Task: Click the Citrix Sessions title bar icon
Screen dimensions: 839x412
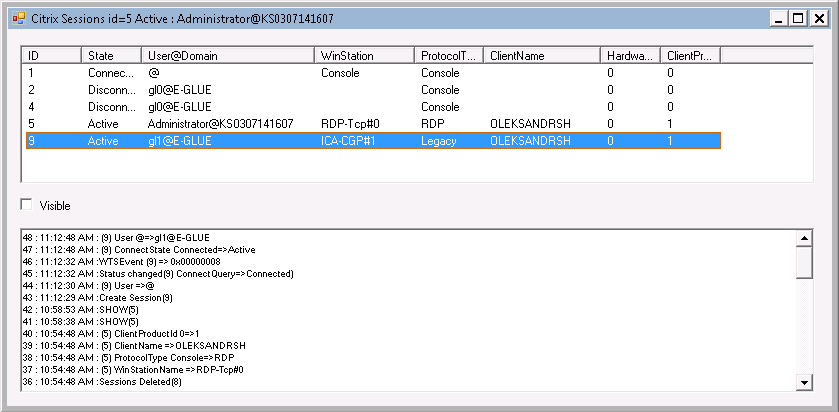Action: click(x=19, y=19)
